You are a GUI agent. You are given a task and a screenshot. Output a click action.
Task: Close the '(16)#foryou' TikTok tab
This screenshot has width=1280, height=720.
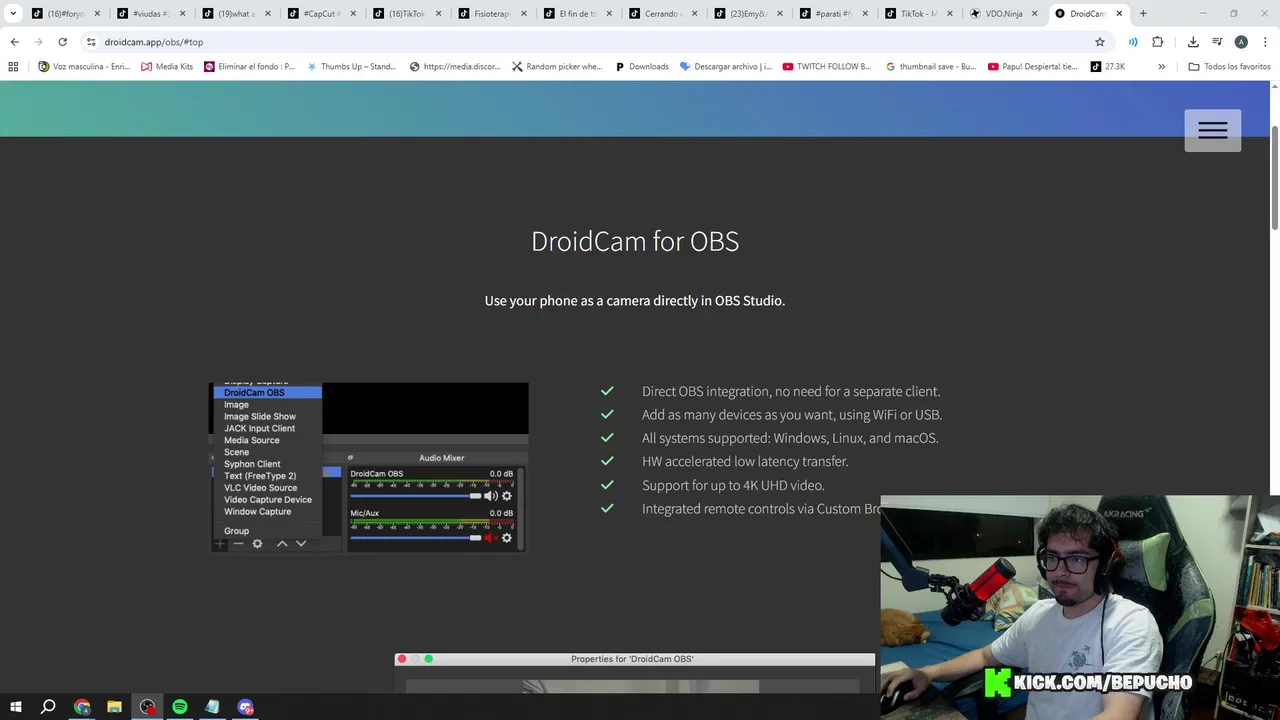coord(97,14)
